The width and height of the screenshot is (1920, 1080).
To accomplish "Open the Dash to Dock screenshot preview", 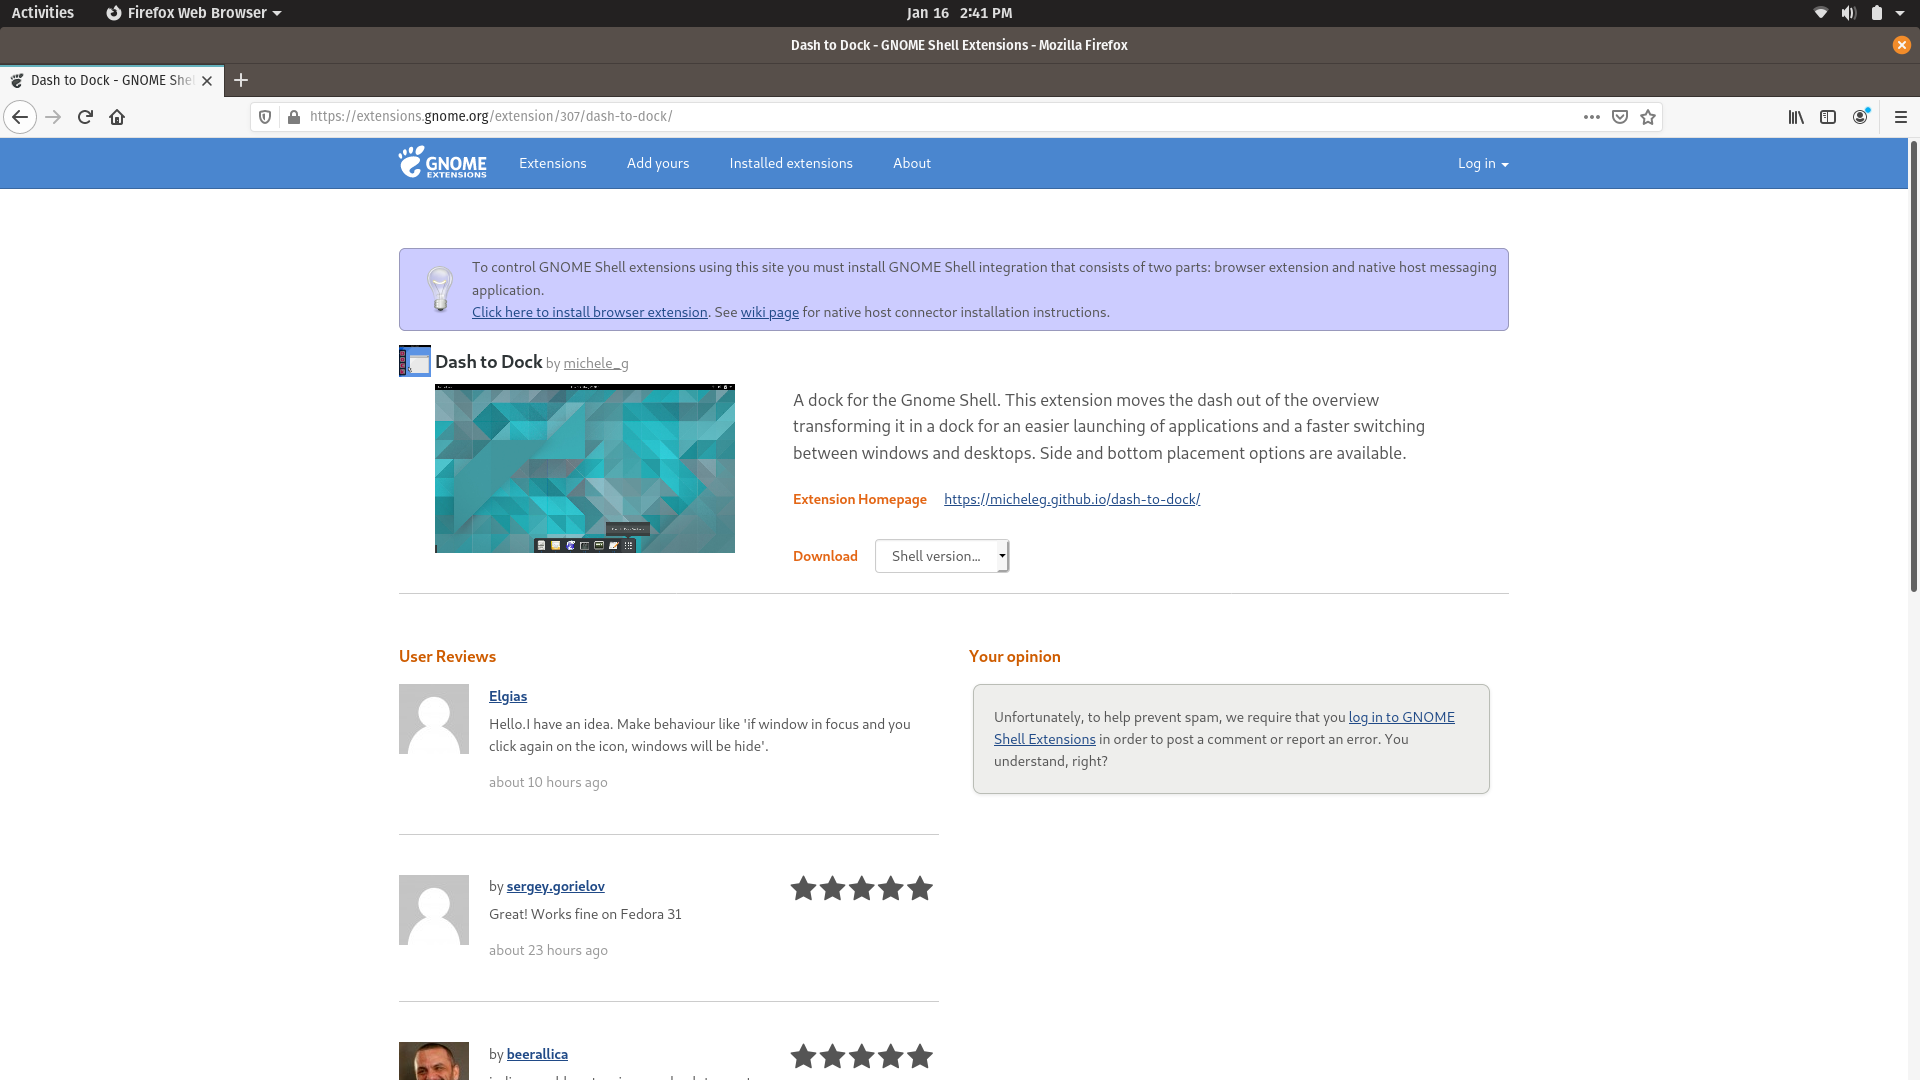I will tap(585, 468).
